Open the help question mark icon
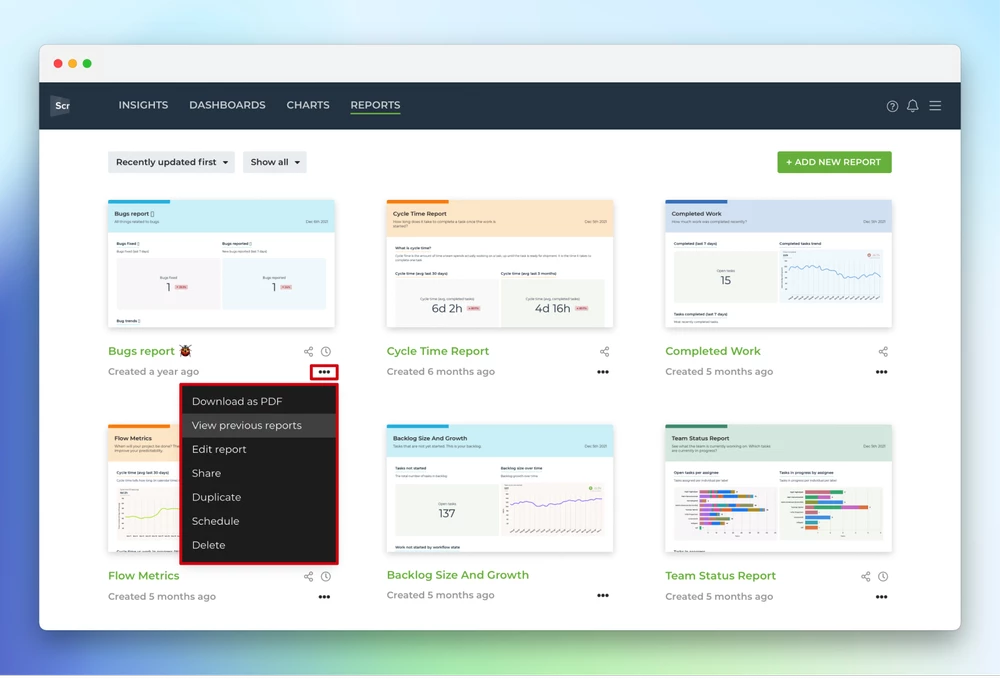The width and height of the screenshot is (1000, 684). point(892,106)
